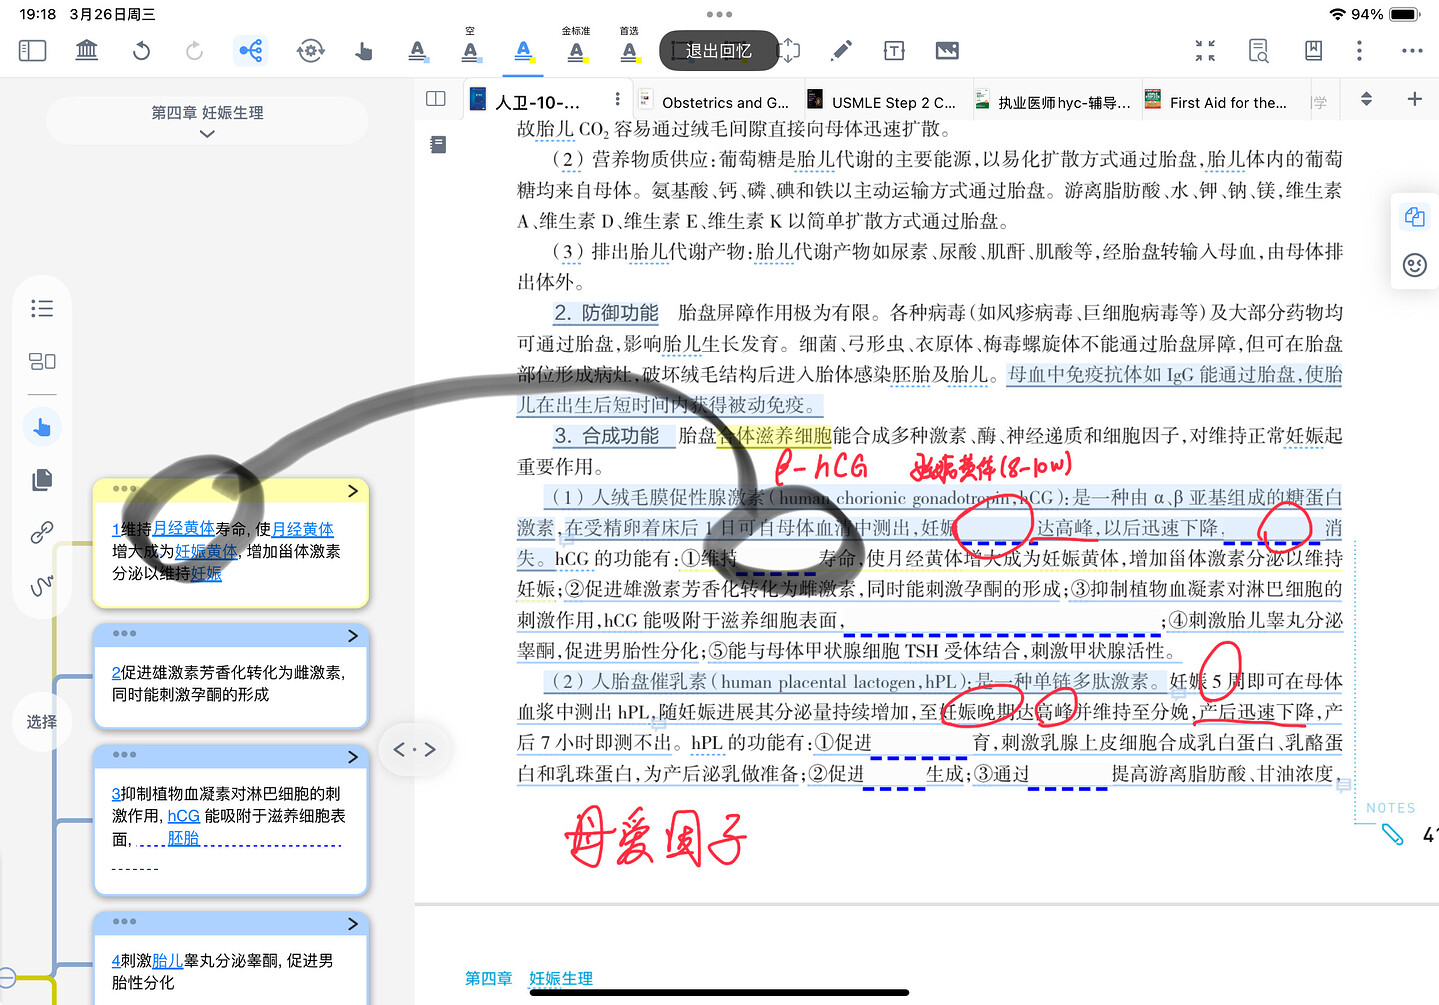
Task: Expand the card 促进雄激素芳香化 arrow
Action: click(x=352, y=636)
